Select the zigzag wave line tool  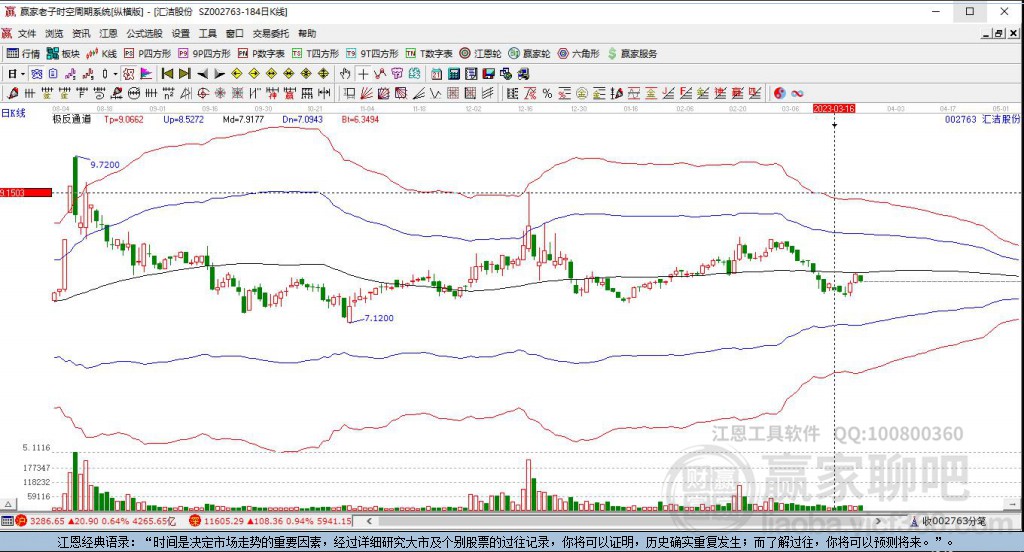pos(435,93)
